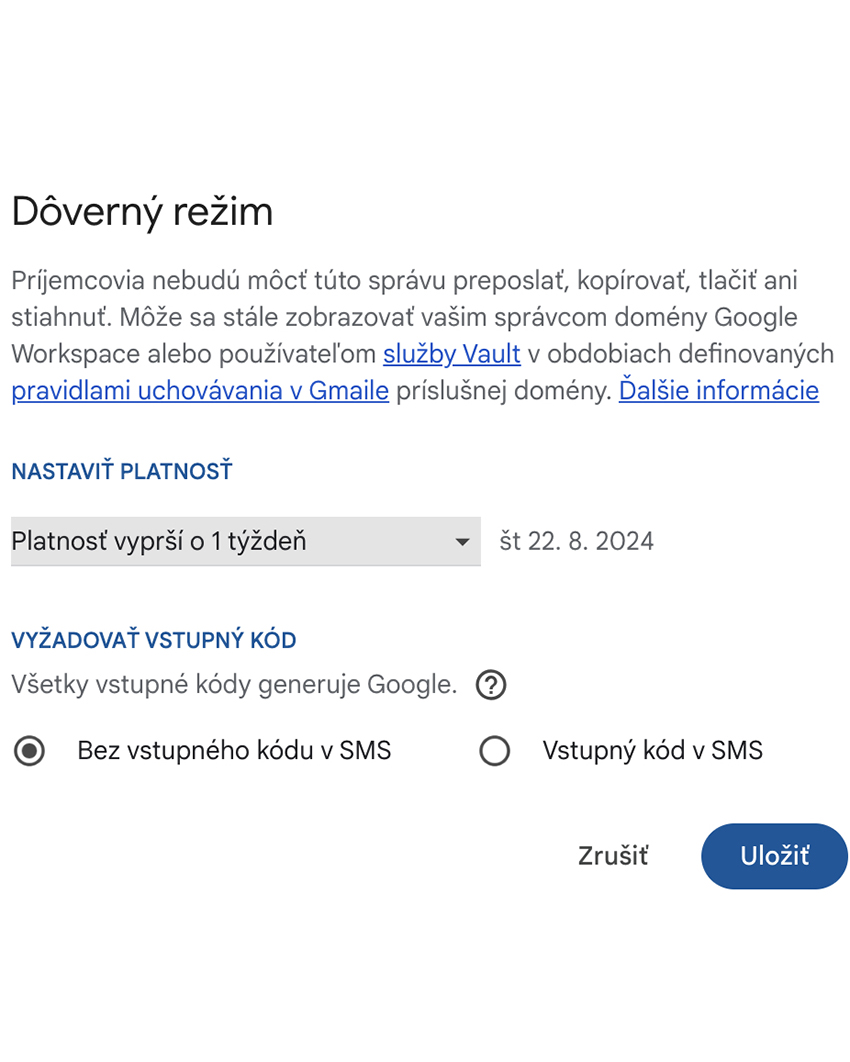This screenshot has height=1062, width=850.
Task: Open the help icon beside passcode info
Action: pyautogui.click(x=491, y=685)
